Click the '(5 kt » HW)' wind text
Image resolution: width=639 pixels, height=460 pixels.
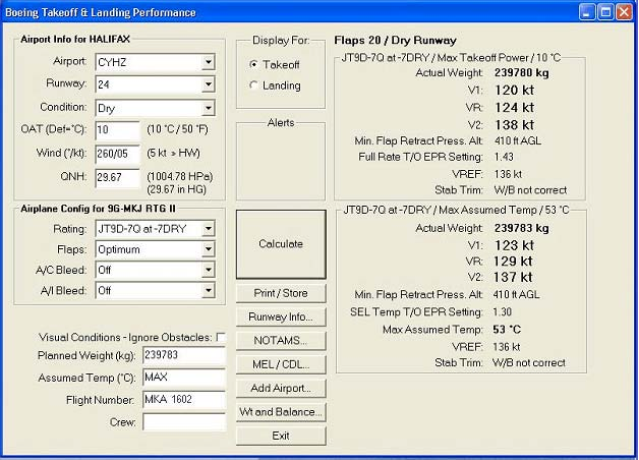coord(174,153)
